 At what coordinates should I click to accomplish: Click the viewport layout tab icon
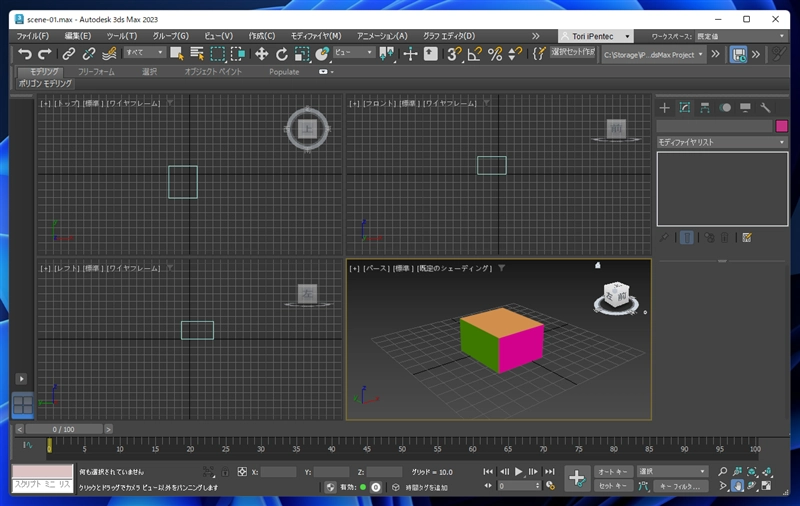pyautogui.click(x=22, y=406)
